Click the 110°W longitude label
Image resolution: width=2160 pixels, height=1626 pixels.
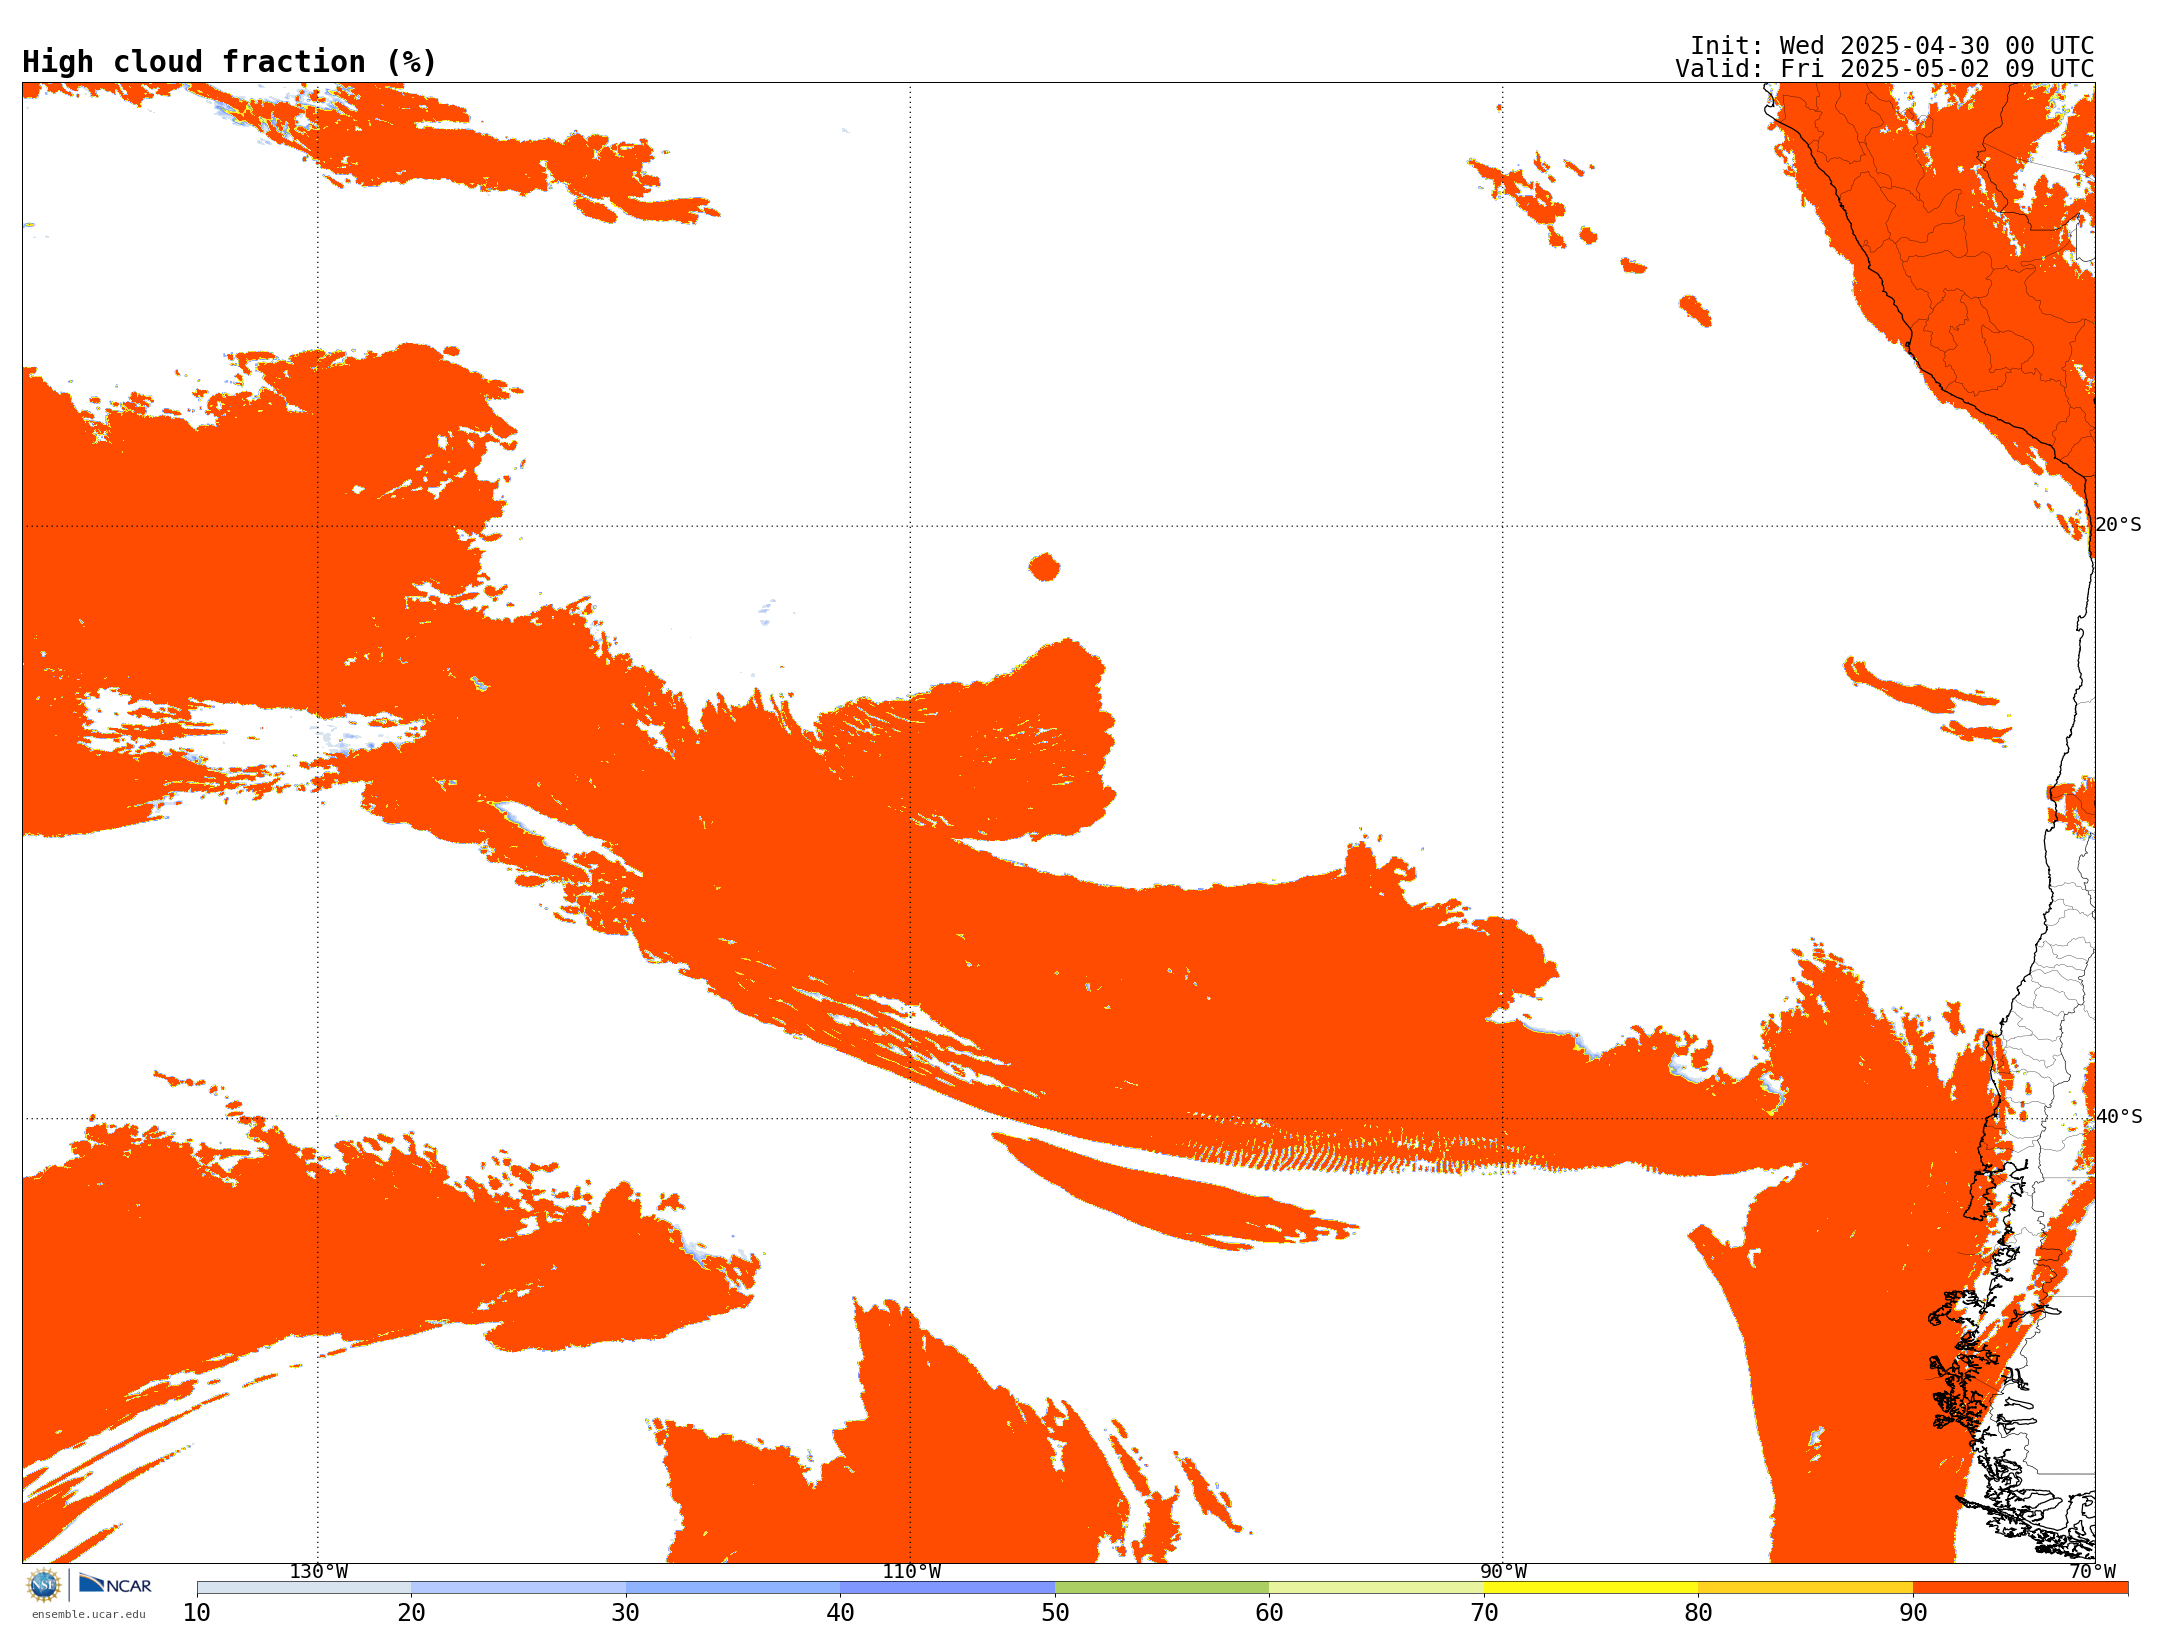(x=911, y=1571)
